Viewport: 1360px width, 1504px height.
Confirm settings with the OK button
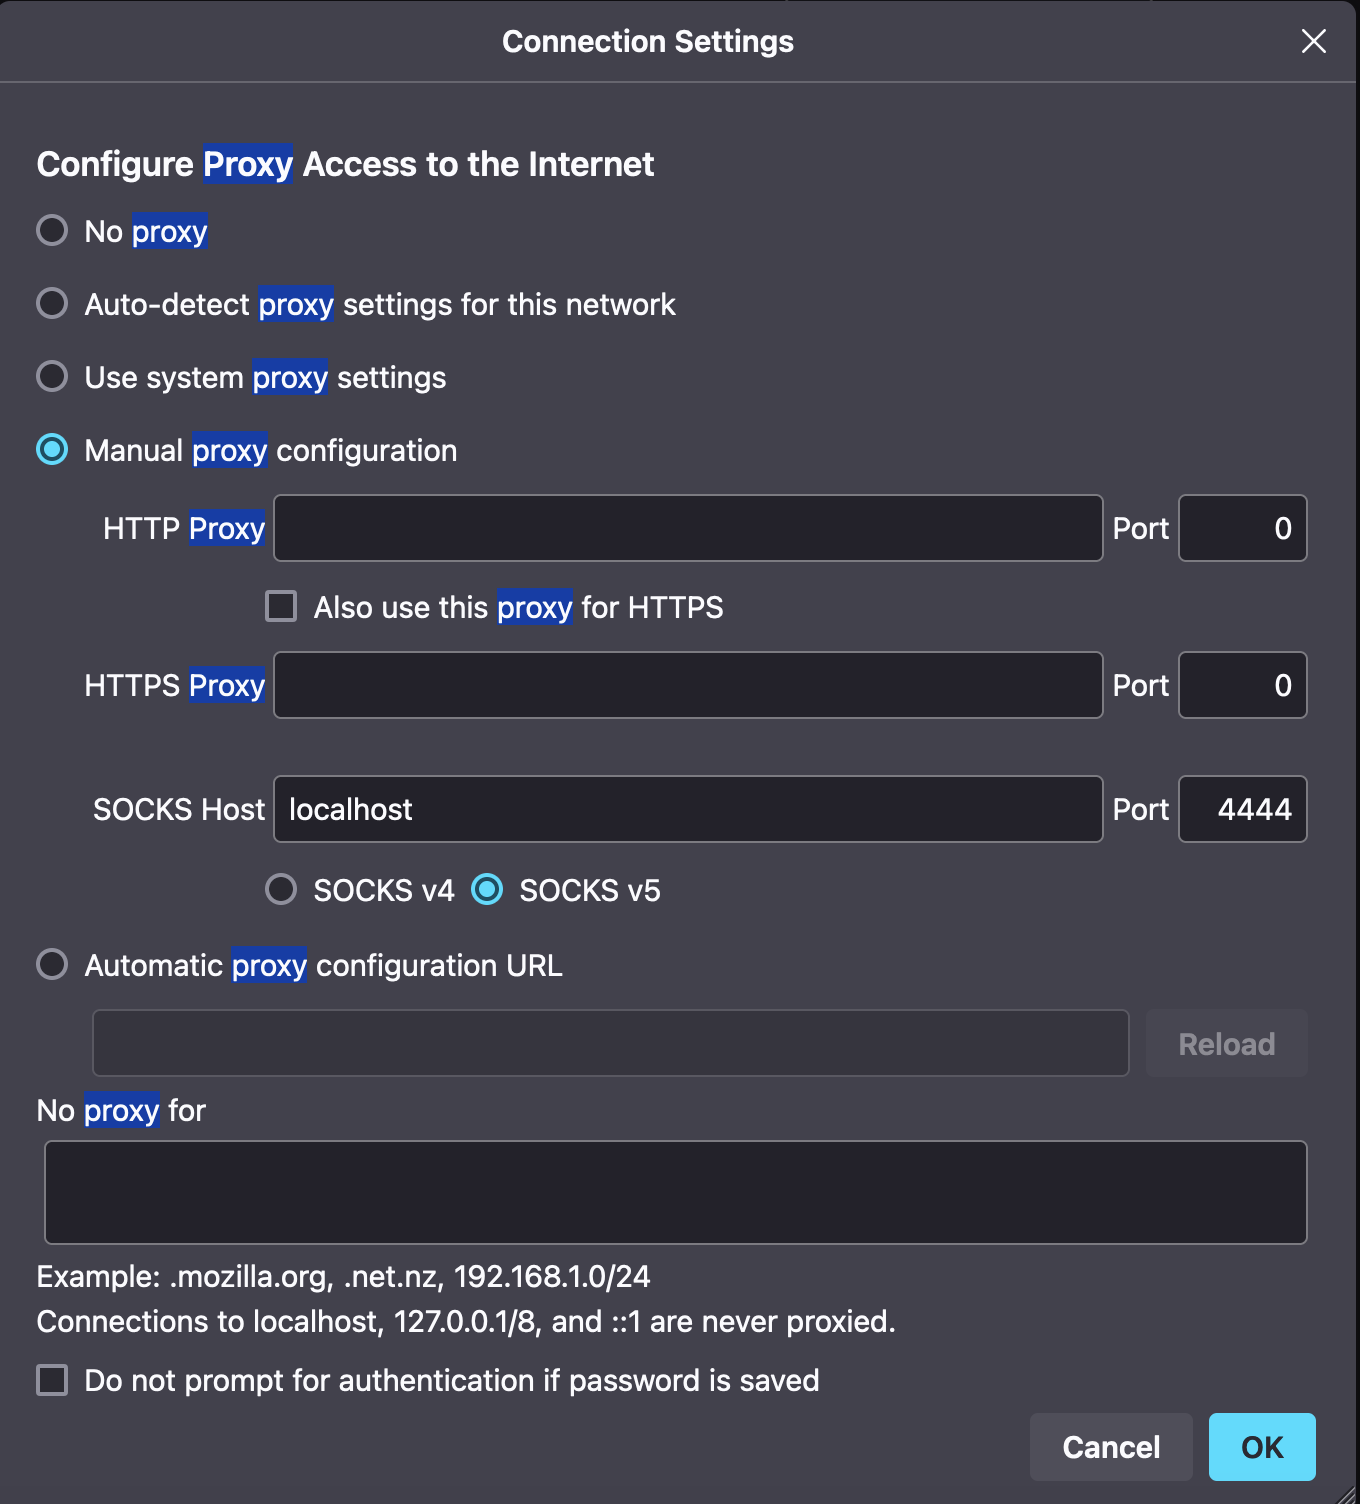1262,1447
